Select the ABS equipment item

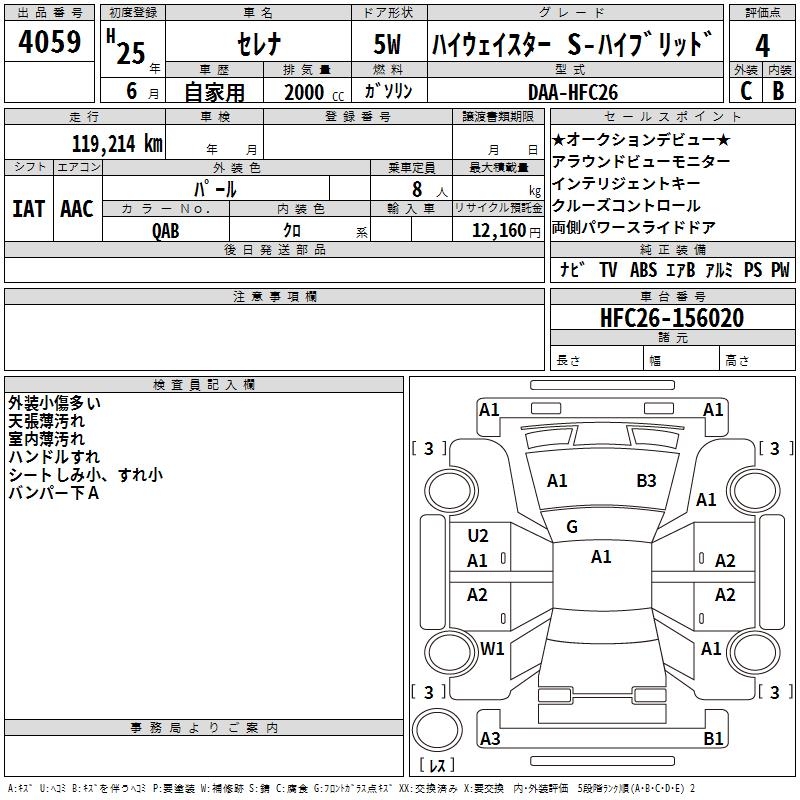click(x=643, y=270)
